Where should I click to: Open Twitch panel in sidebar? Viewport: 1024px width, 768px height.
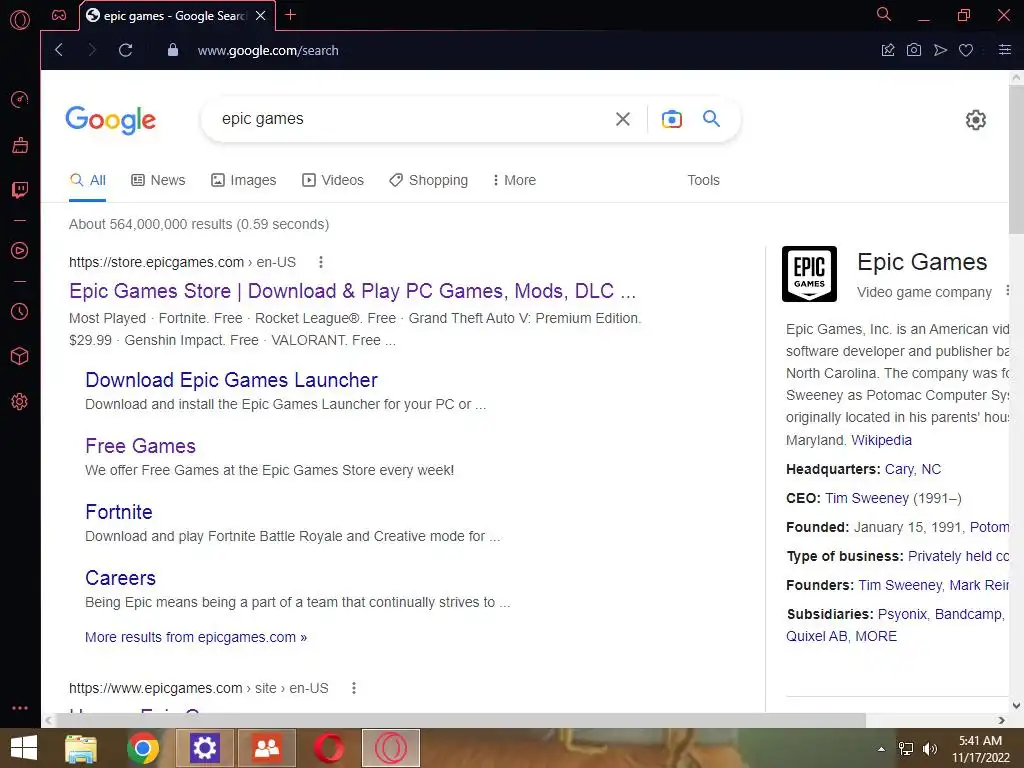(20, 190)
